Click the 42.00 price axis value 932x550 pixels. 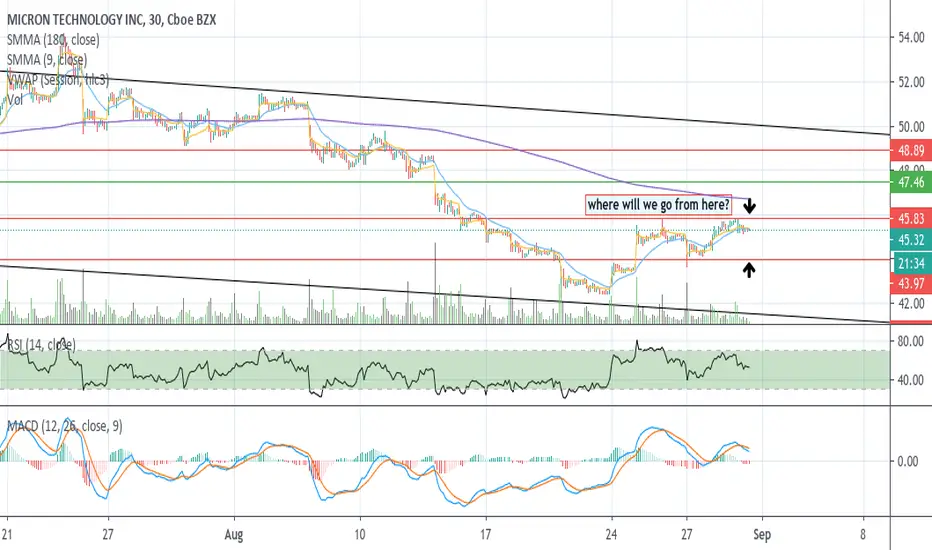pyautogui.click(x=911, y=304)
